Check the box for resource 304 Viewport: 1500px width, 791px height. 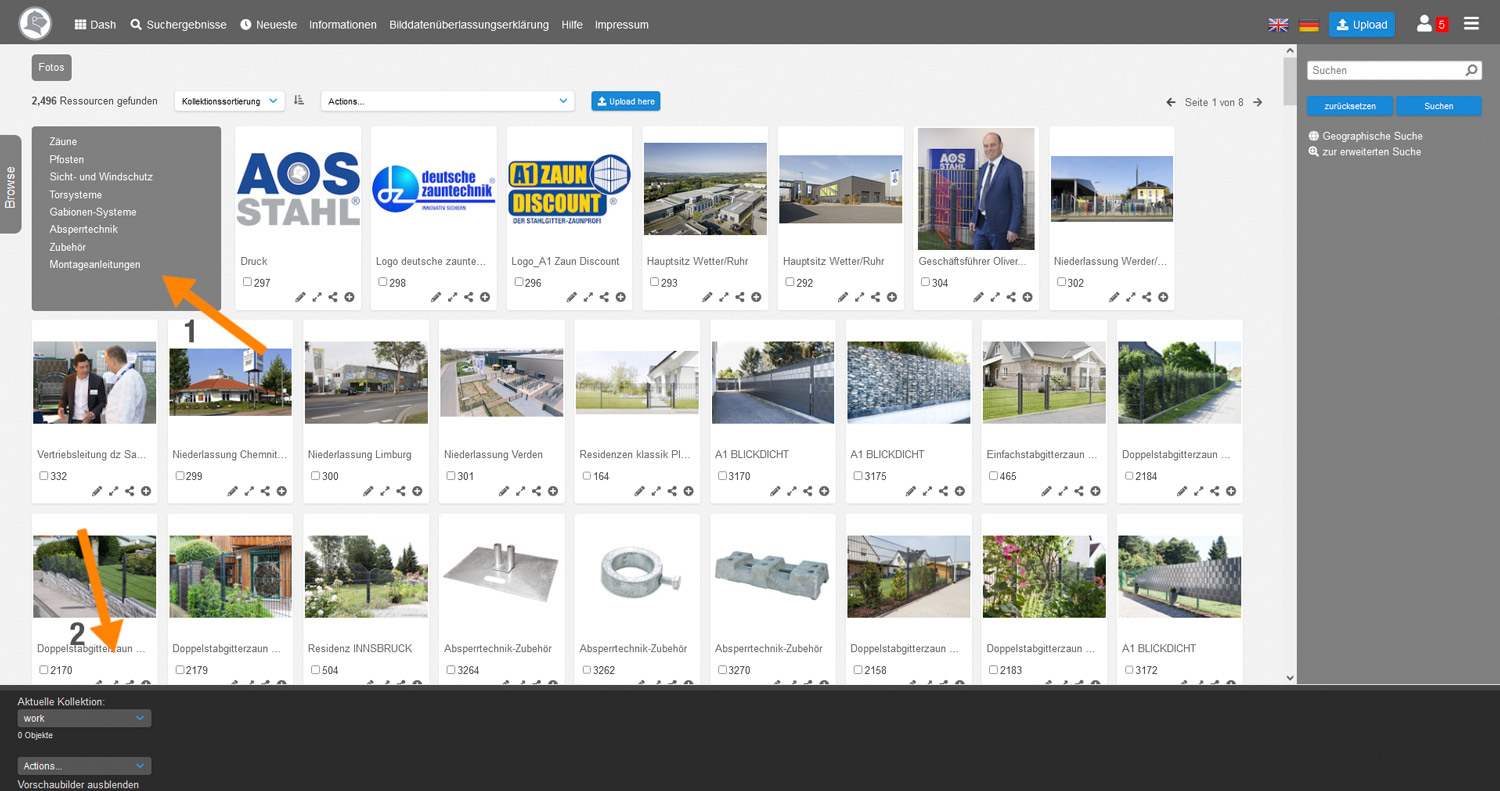tap(925, 282)
